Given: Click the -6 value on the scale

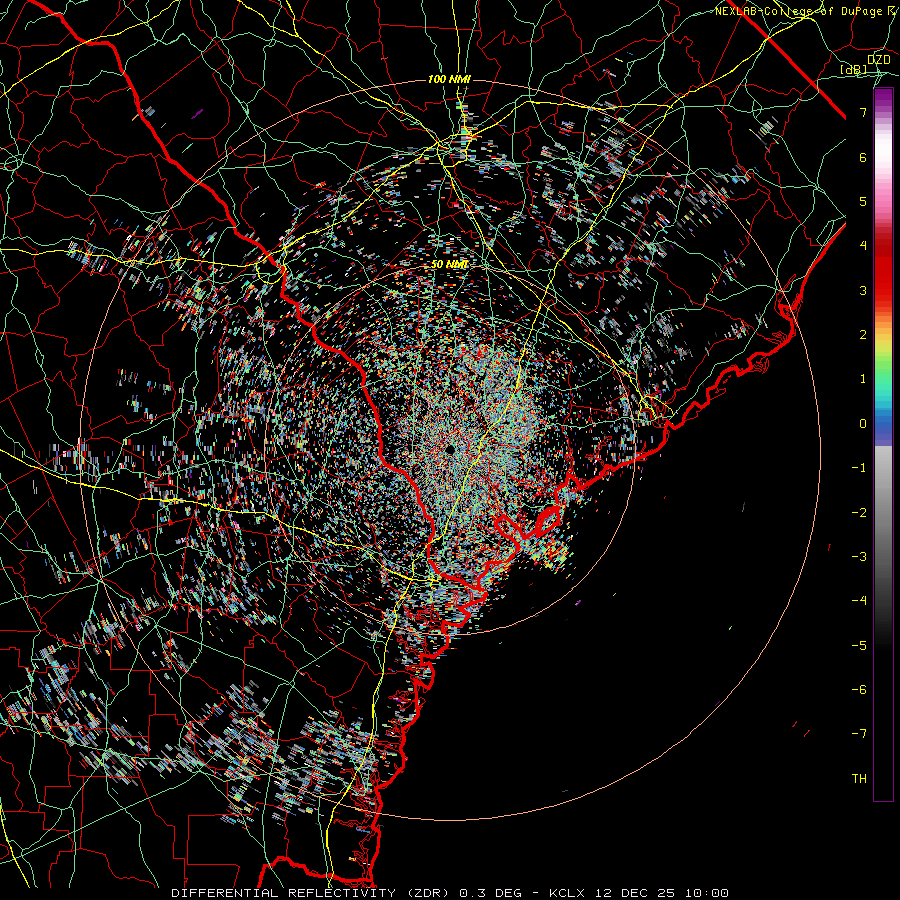Looking at the screenshot, I should [859, 690].
